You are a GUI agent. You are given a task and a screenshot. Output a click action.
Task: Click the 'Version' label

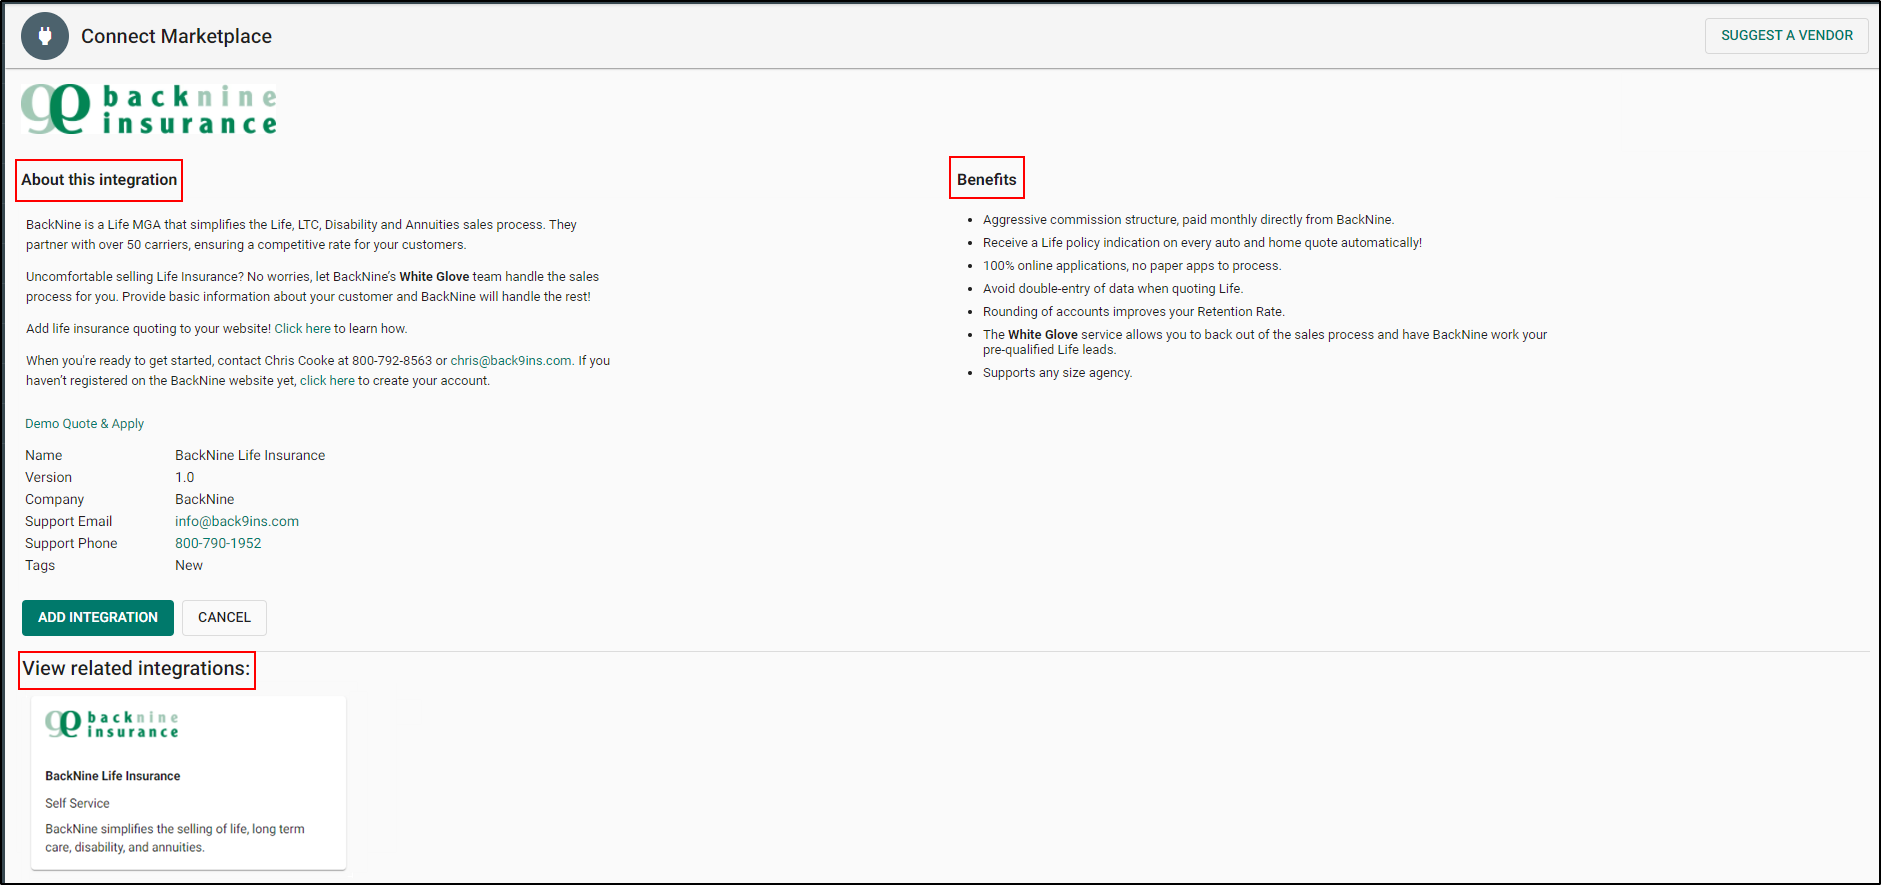point(48,478)
